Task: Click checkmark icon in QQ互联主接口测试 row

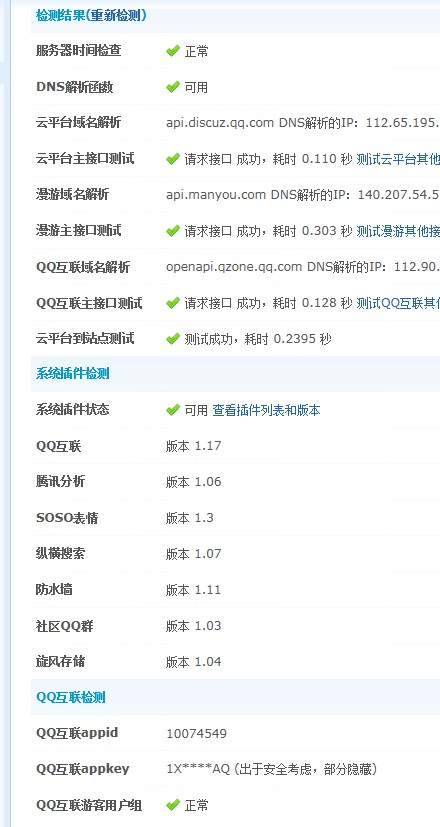Action: tap(173, 303)
